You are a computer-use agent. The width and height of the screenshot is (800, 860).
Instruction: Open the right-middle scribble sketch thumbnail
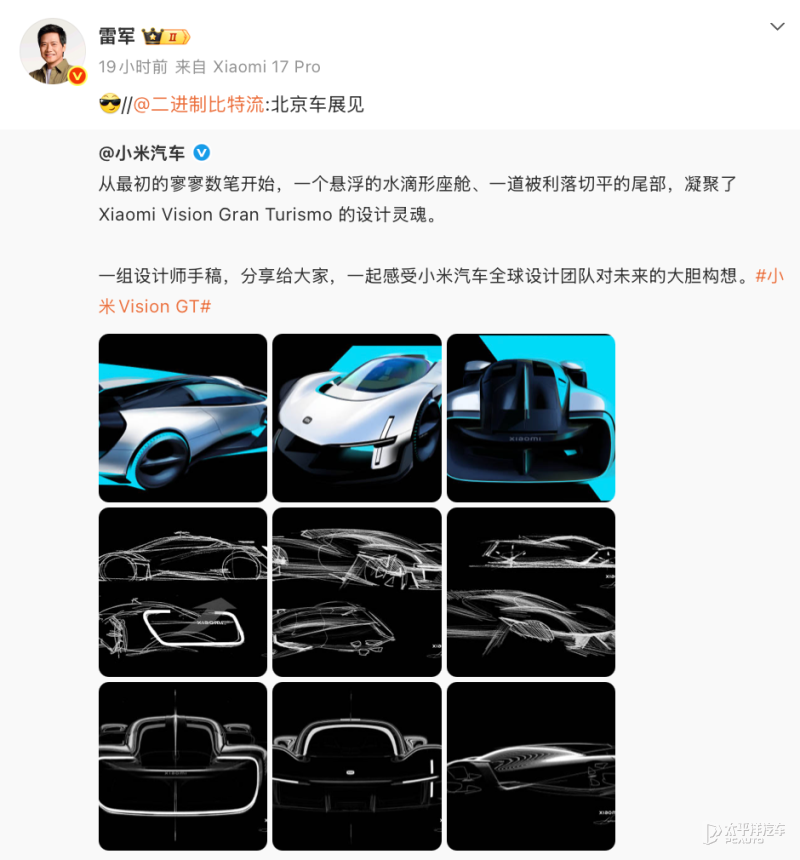tap(531, 592)
